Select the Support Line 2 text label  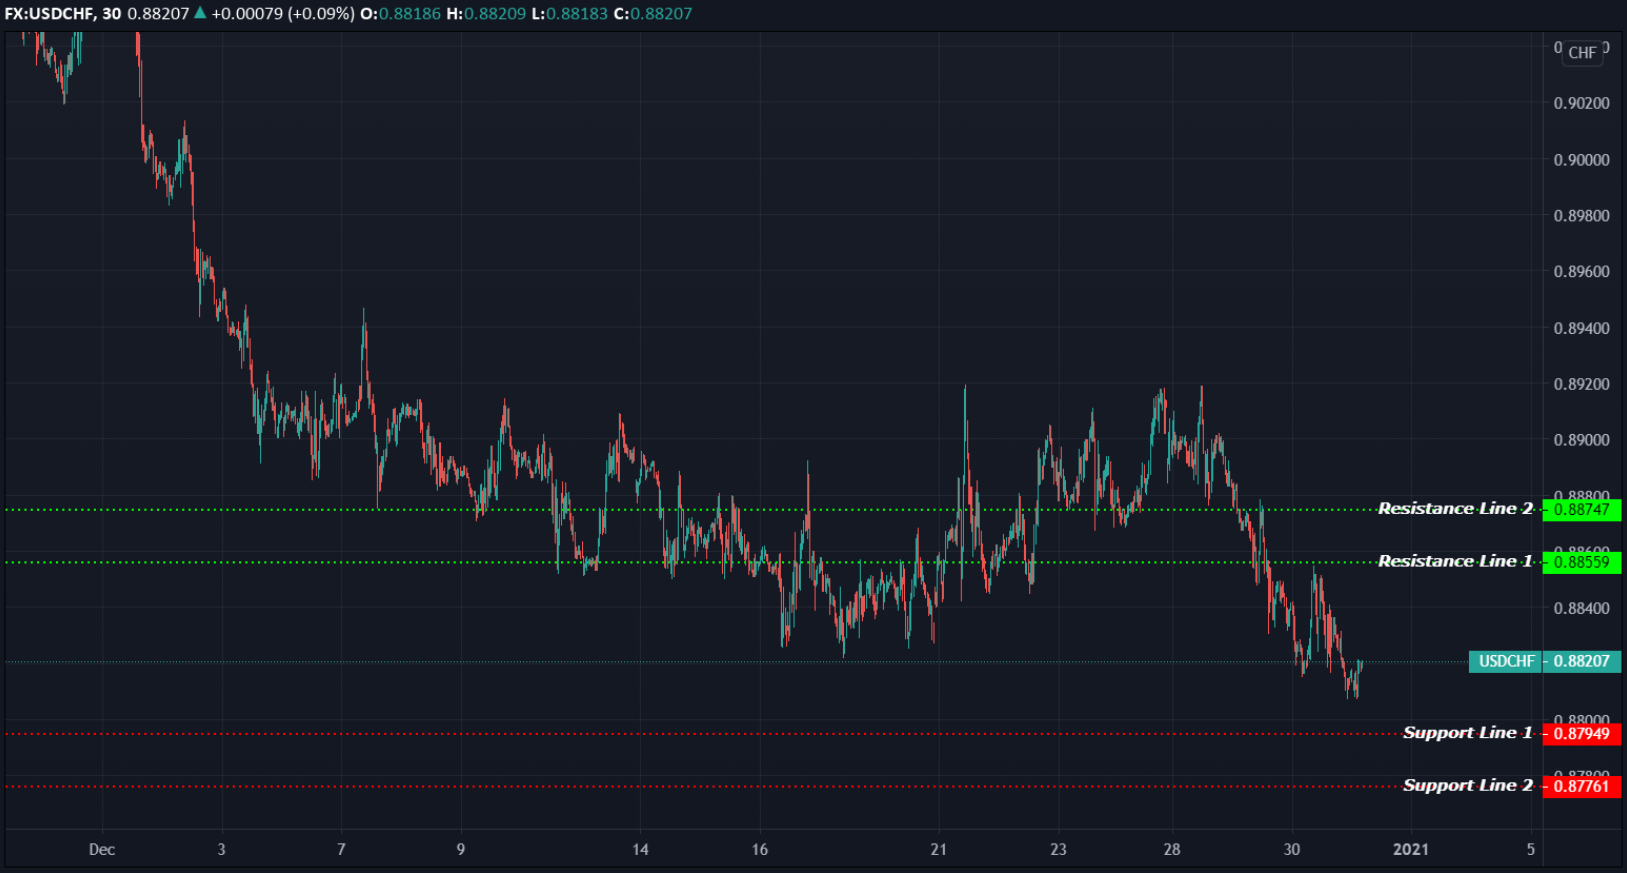(x=1468, y=785)
